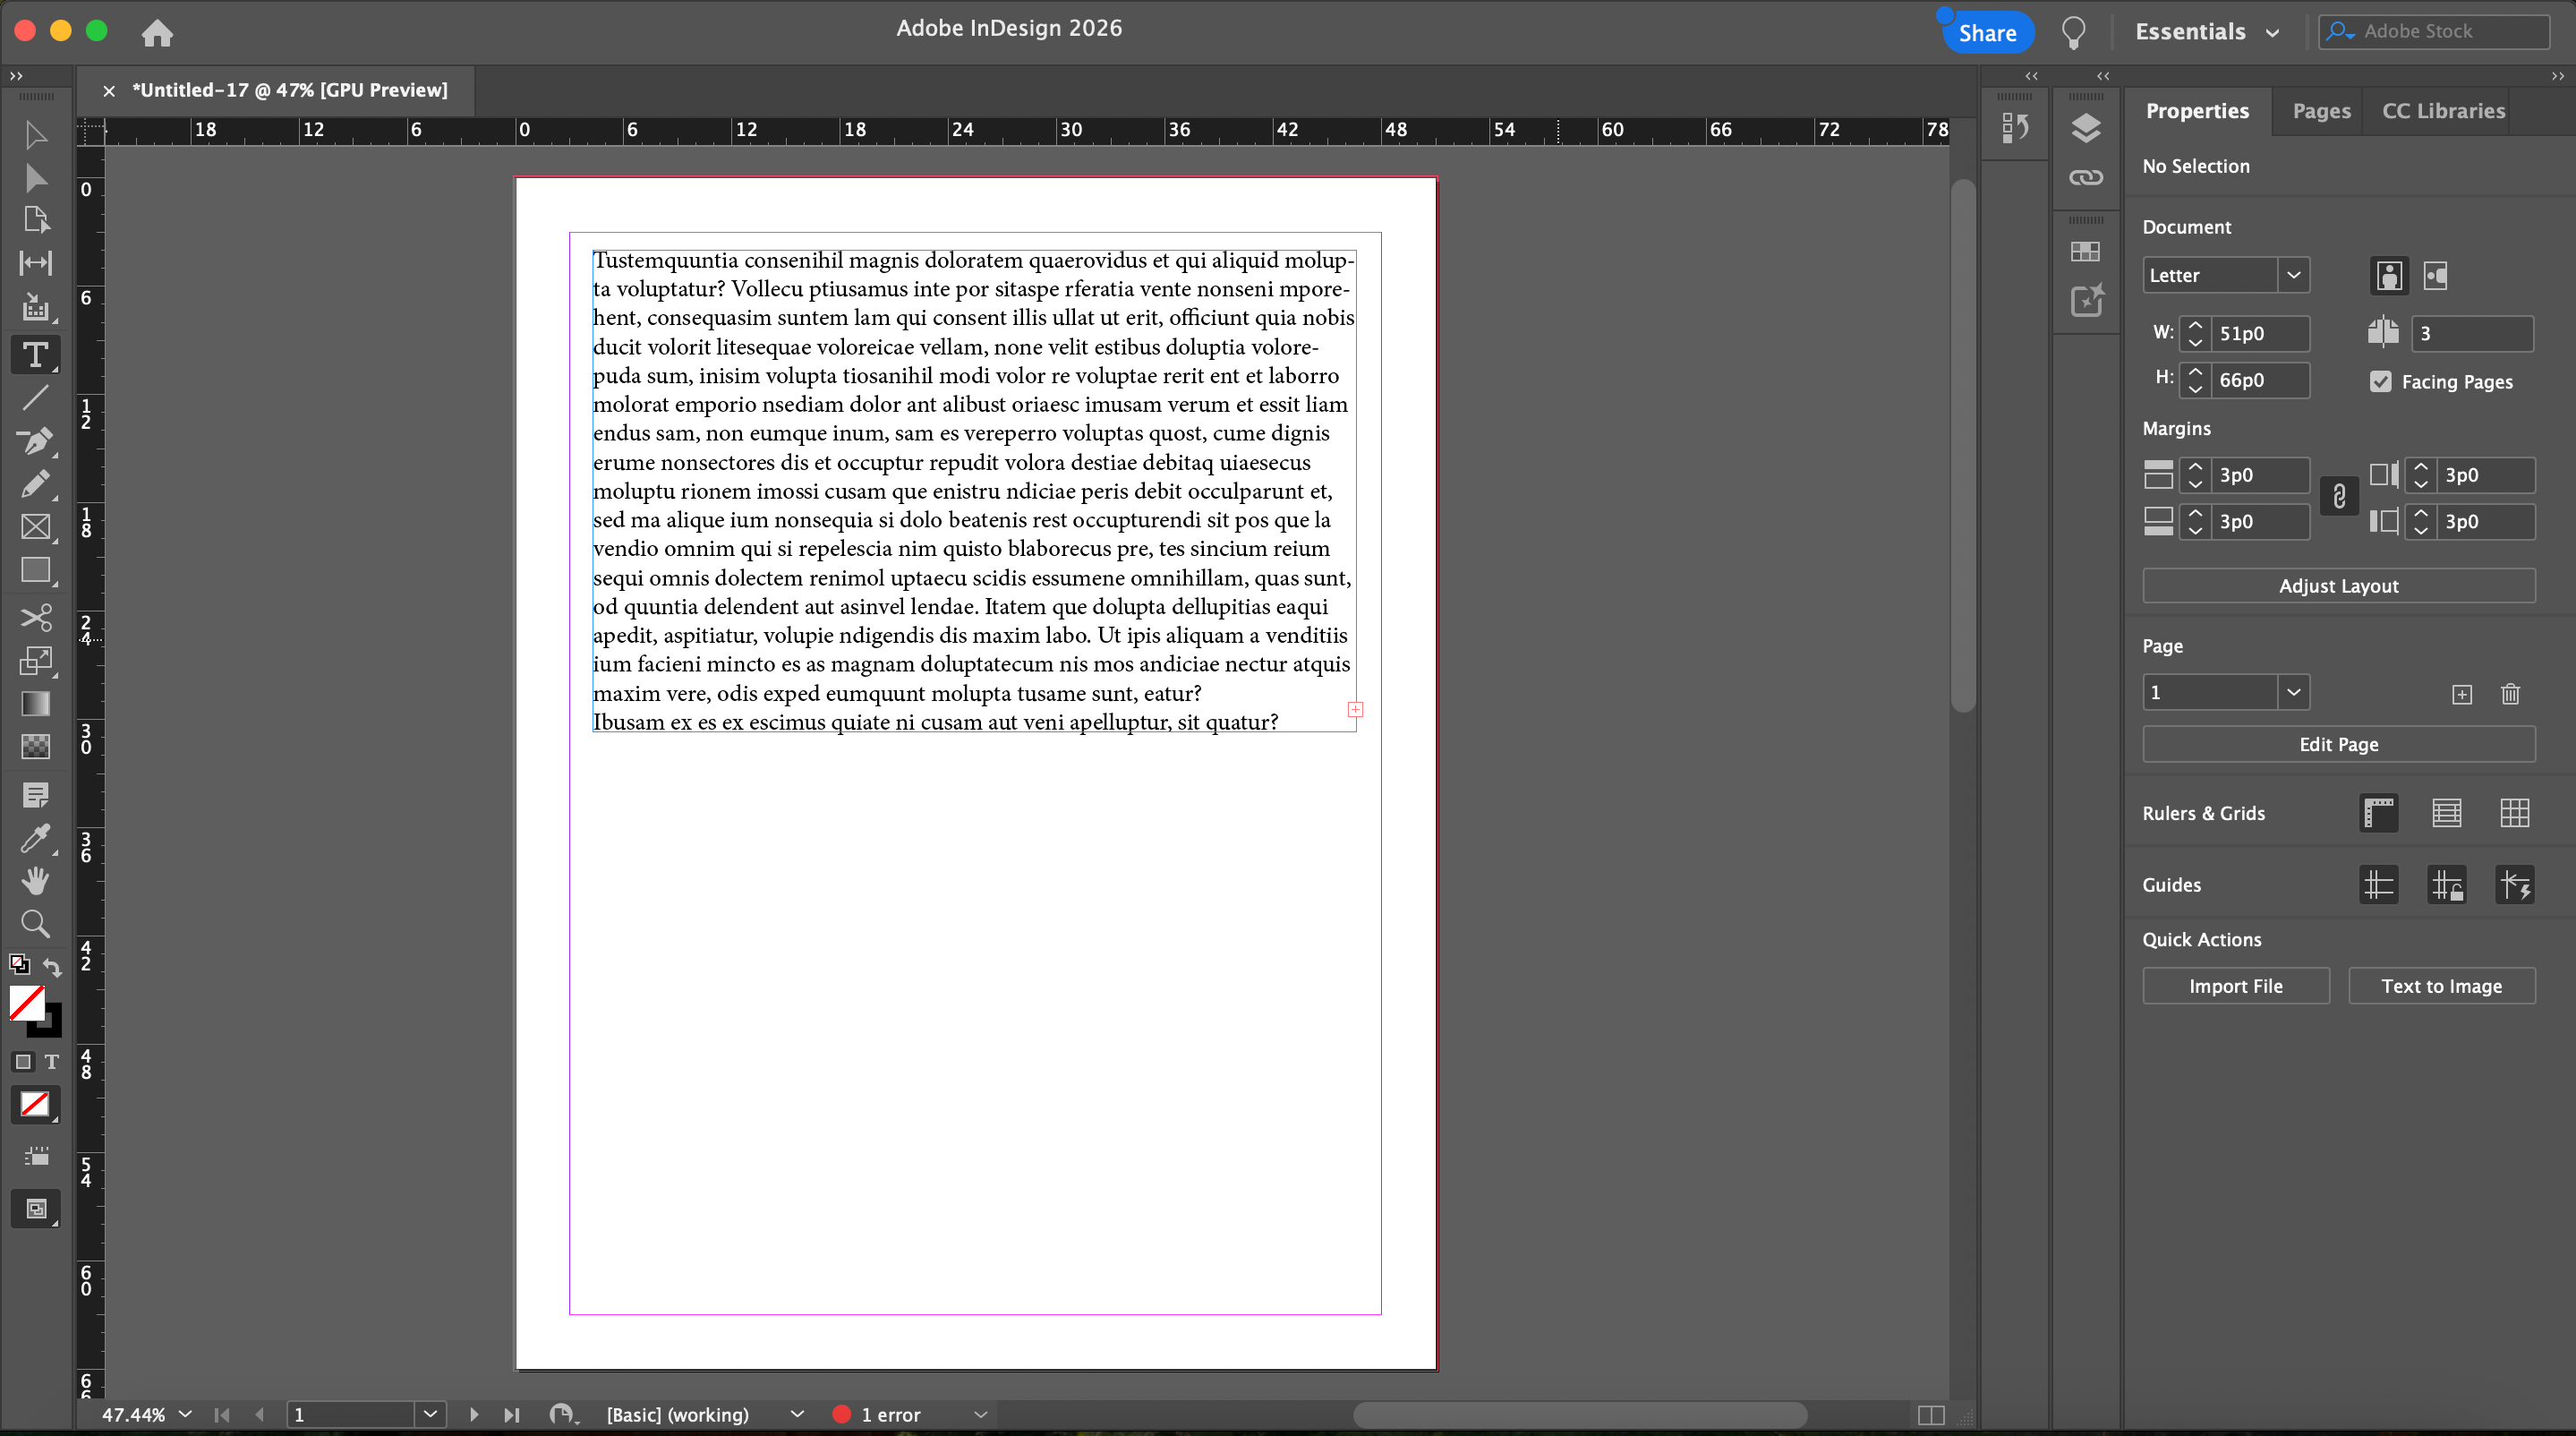Choose the Zoom tool
This screenshot has height=1436, width=2576.
coord(35,923)
